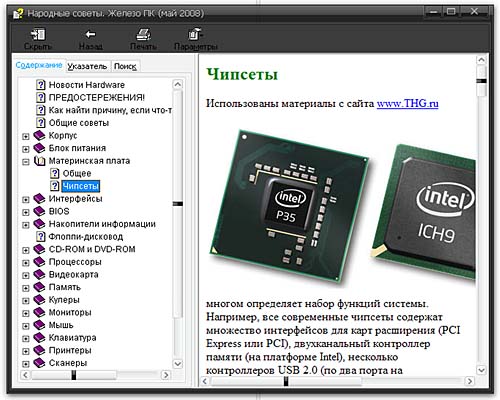Select the highlighted Чипсеты topic
500x400 pixels.
[81, 186]
